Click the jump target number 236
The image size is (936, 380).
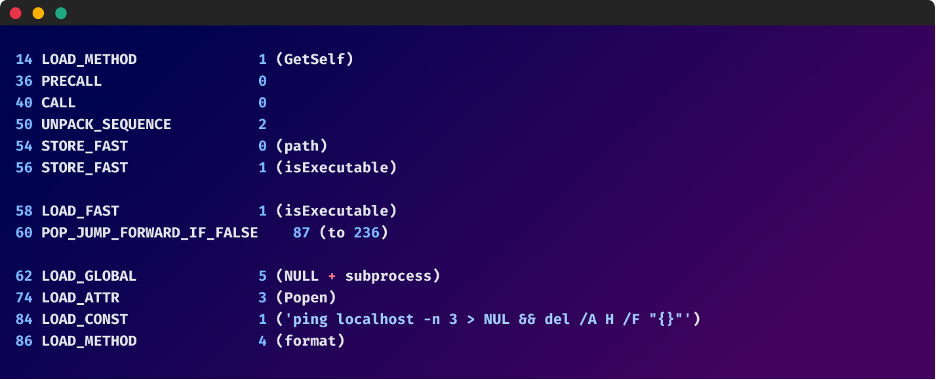click(x=367, y=233)
